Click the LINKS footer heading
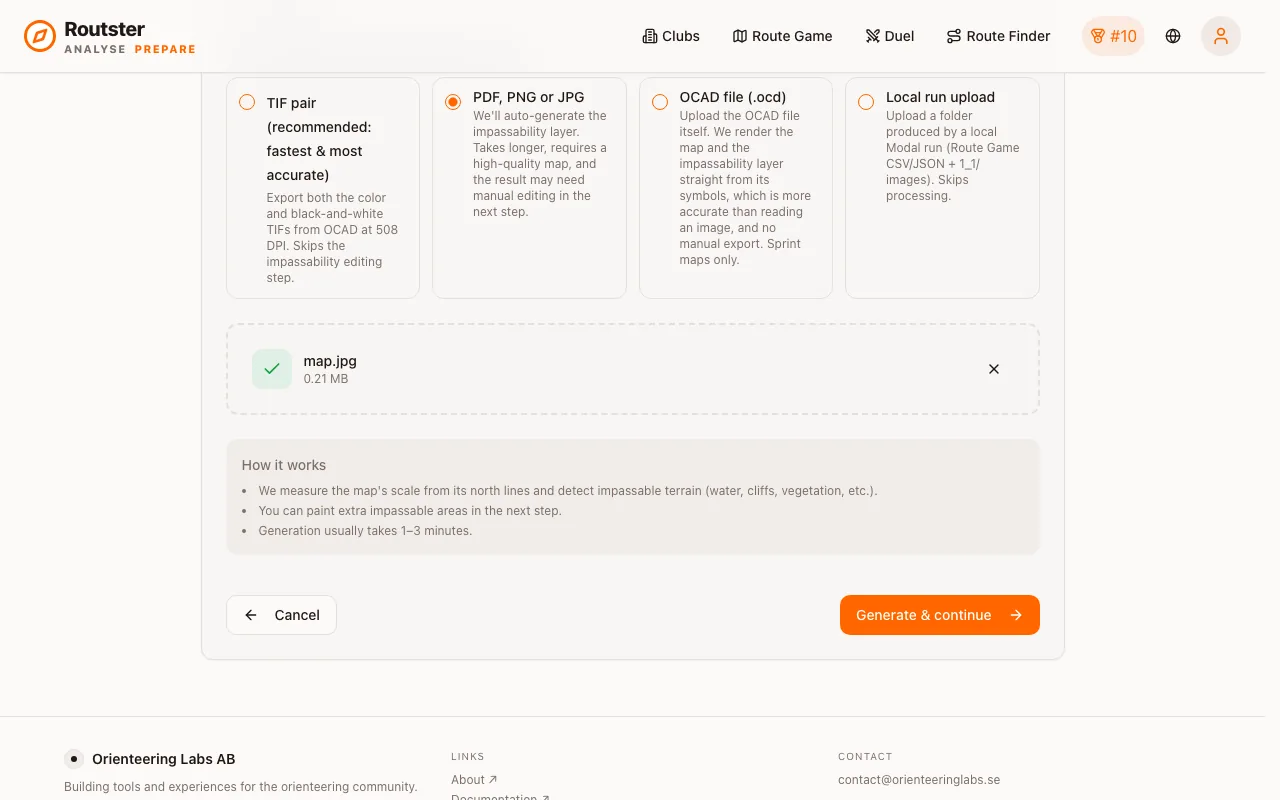The image size is (1280, 800). (468, 757)
